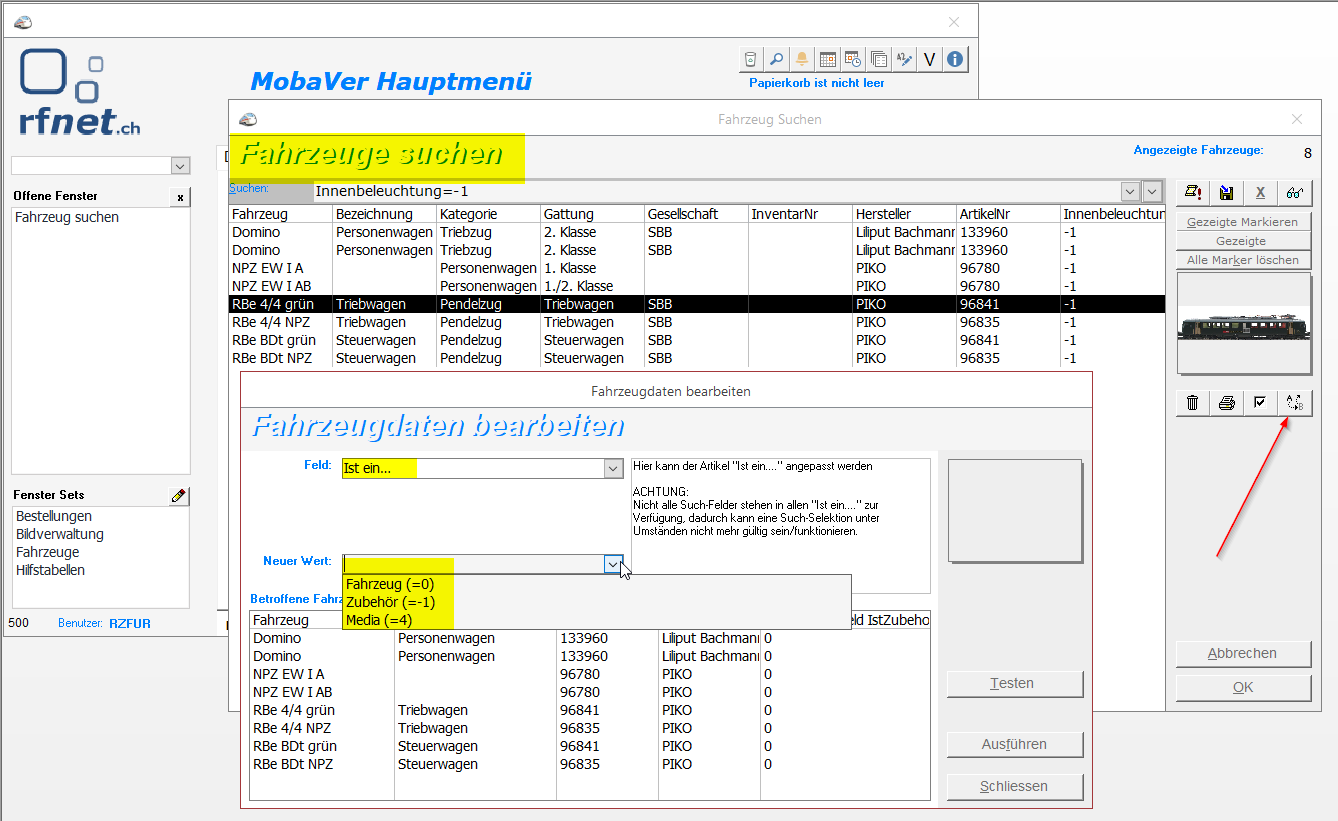Viewport: 1338px width, 821px height.
Task: Click the Gesellschaft column header
Action: pos(696,214)
